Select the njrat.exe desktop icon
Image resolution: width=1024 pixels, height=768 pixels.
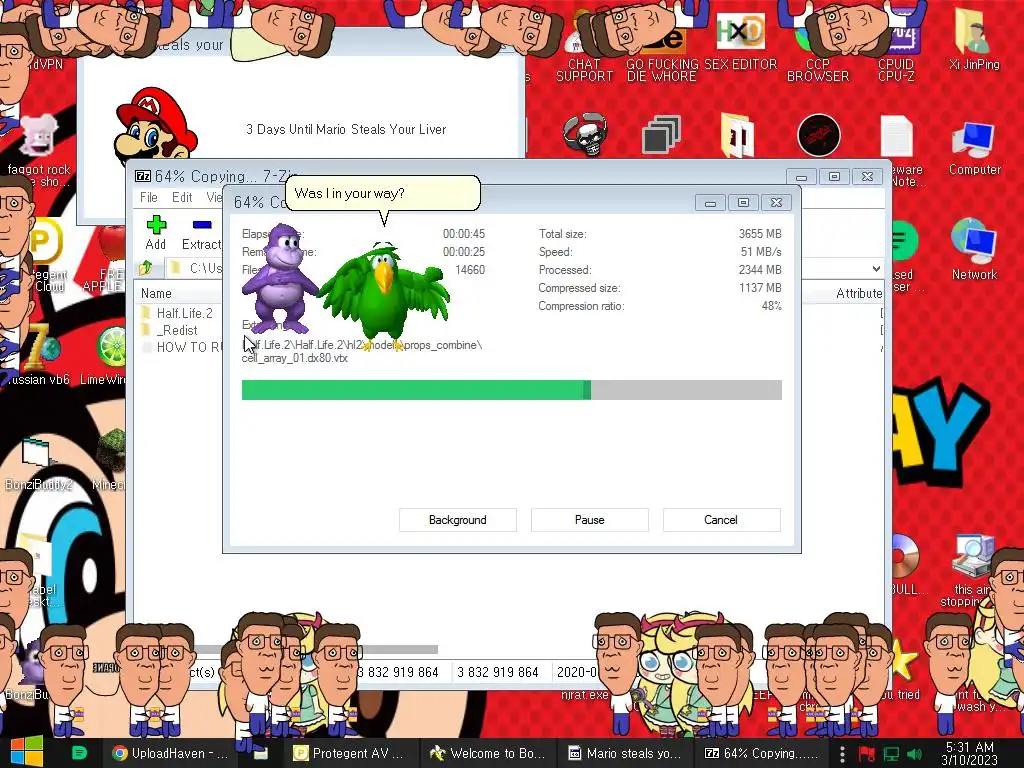tap(584, 694)
